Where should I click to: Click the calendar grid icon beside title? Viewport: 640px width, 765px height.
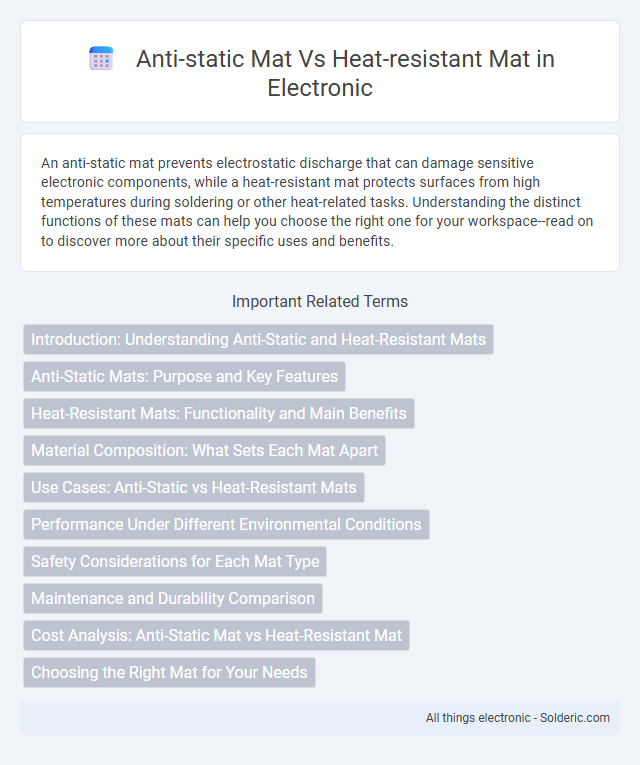[101, 59]
